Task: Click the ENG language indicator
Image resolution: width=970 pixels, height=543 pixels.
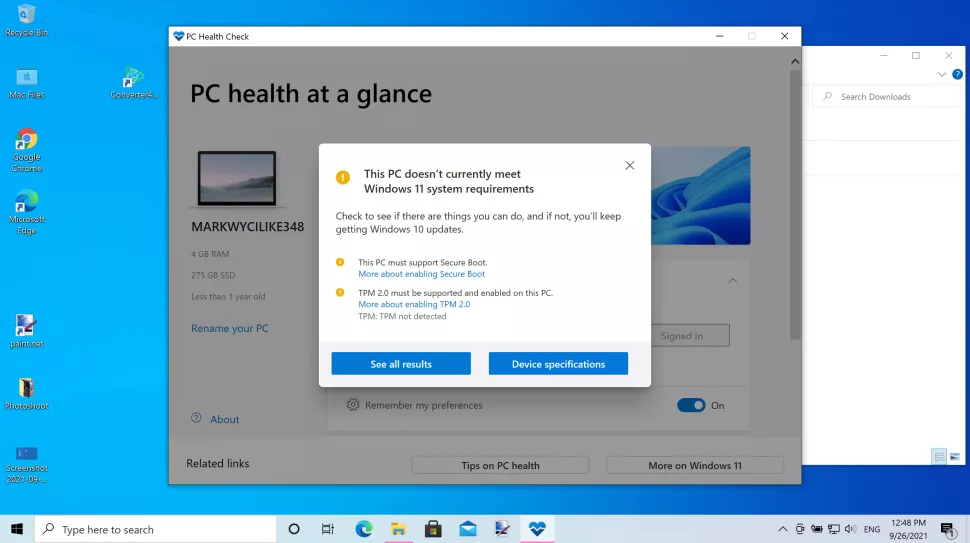Action: (872, 529)
